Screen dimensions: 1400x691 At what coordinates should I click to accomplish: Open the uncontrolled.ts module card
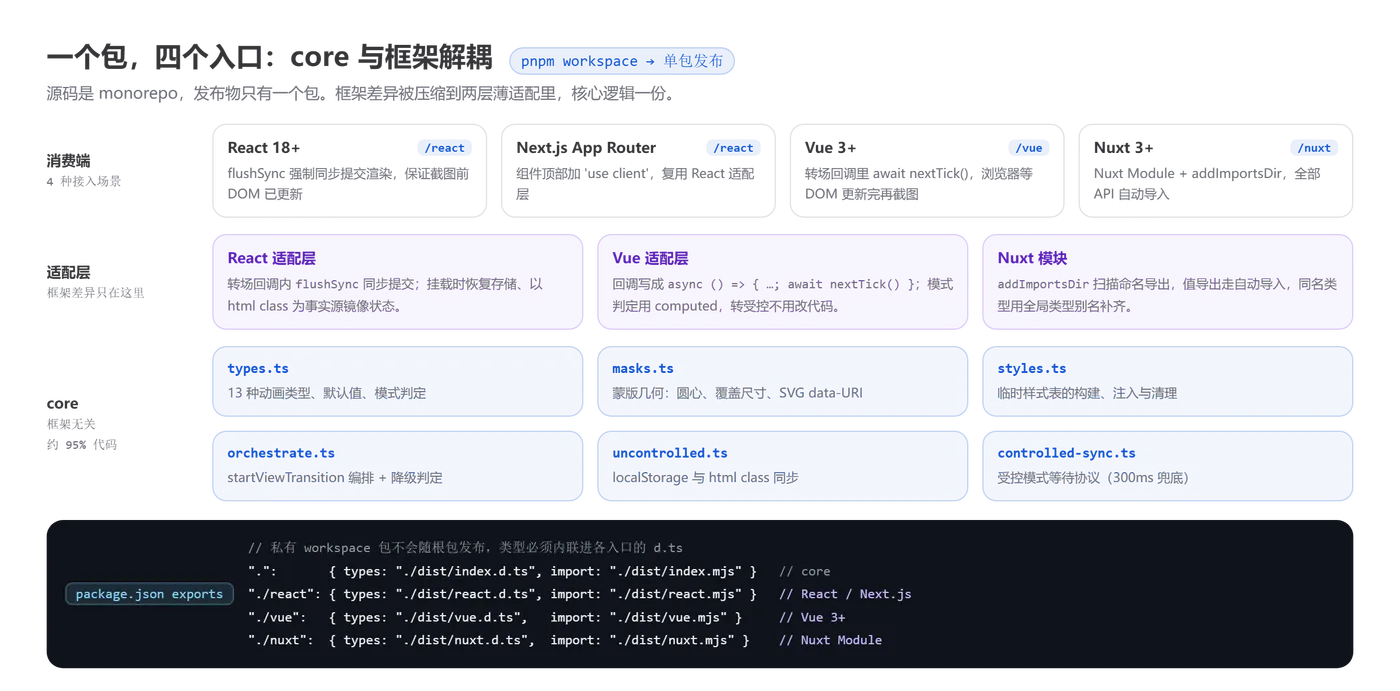pyautogui.click(x=783, y=466)
